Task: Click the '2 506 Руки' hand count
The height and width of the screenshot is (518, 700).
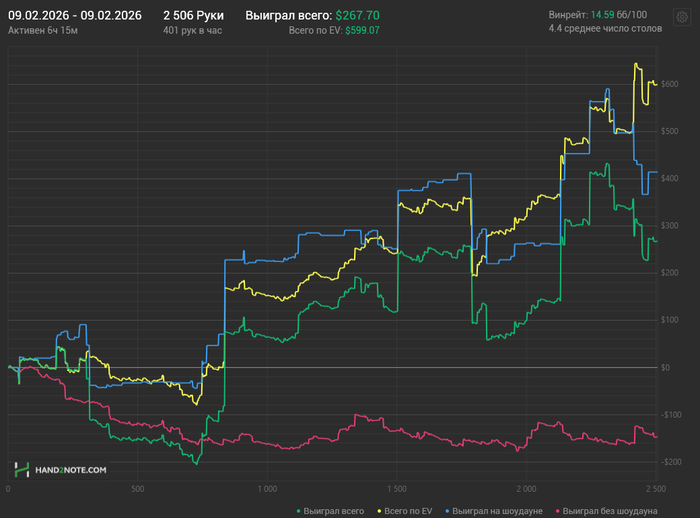Action: pos(193,16)
